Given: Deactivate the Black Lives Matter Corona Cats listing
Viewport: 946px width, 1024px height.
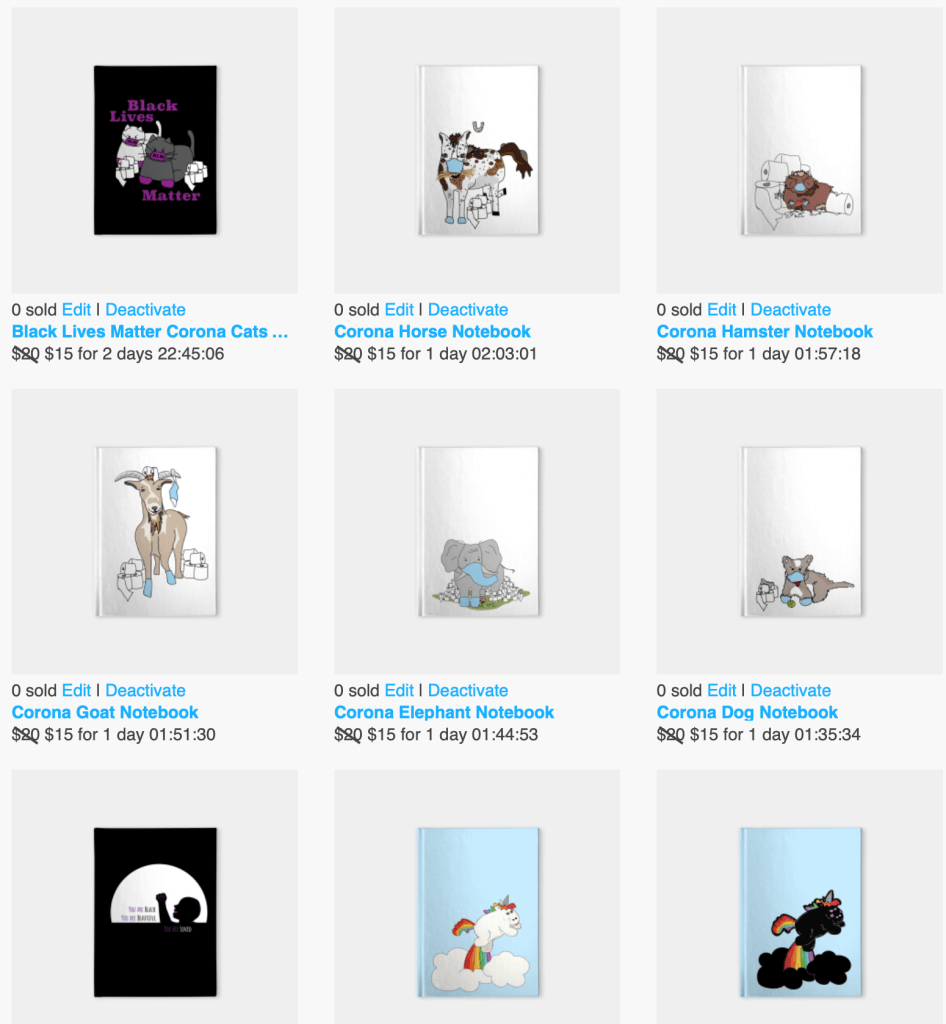Looking at the screenshot, I should point(146,310).
